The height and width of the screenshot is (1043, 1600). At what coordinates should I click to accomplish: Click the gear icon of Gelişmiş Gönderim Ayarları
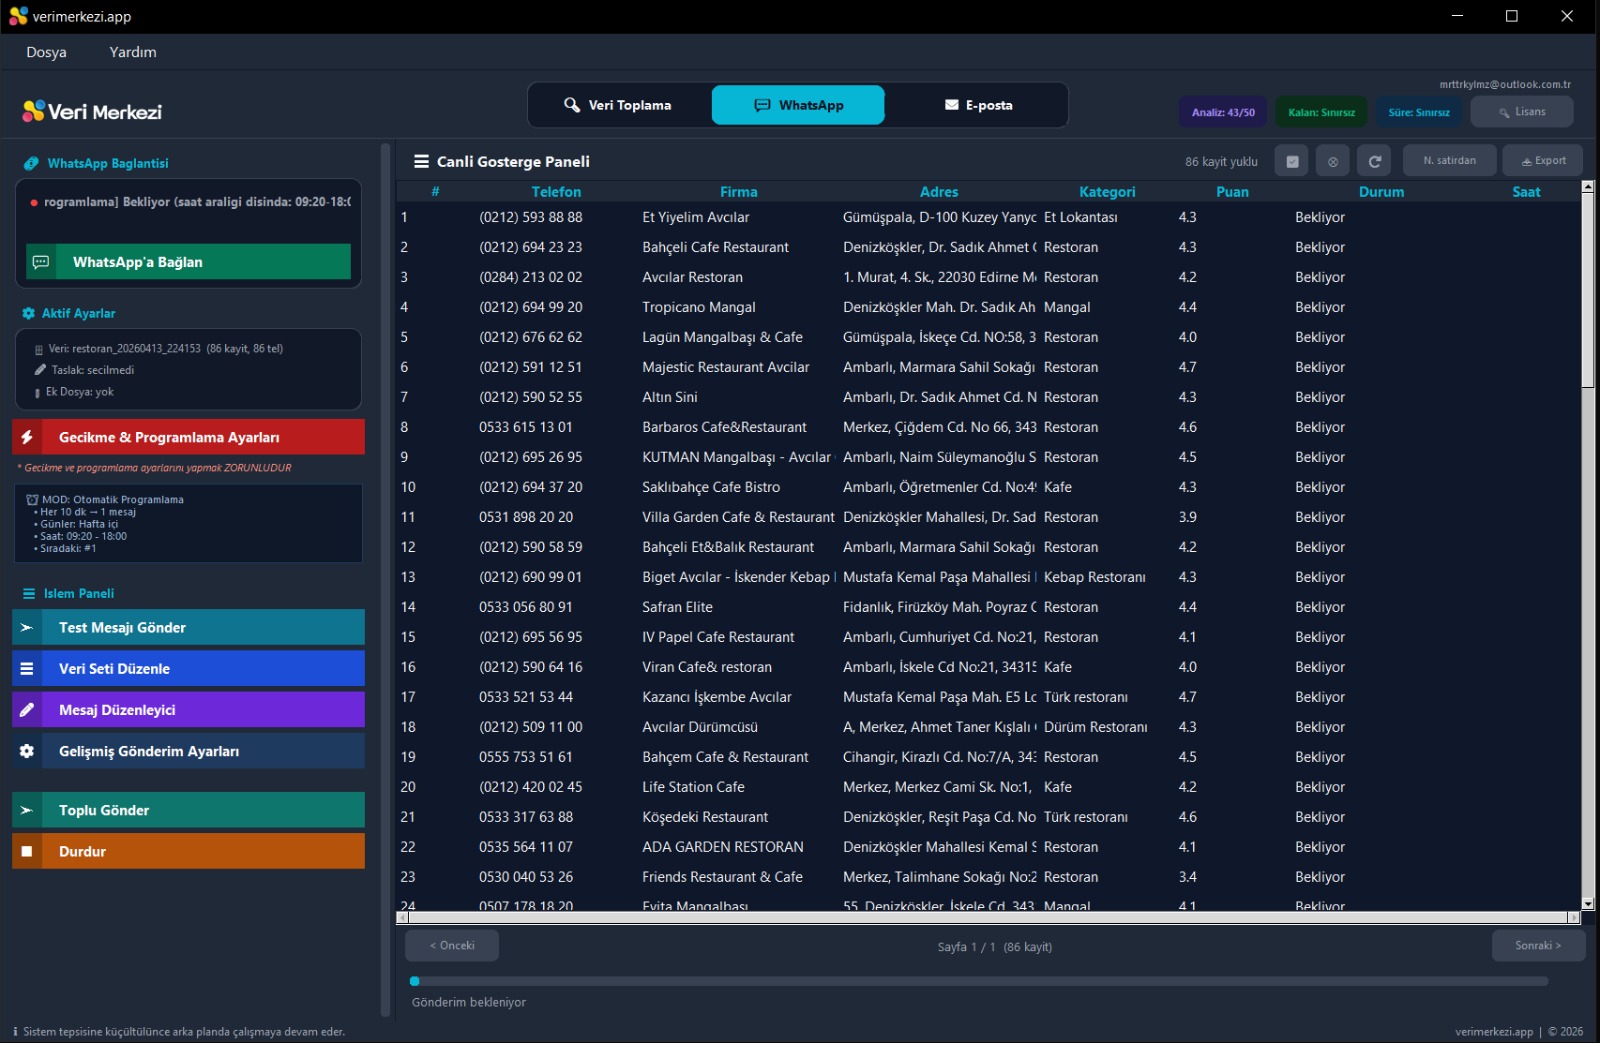(x=27, y=751)
